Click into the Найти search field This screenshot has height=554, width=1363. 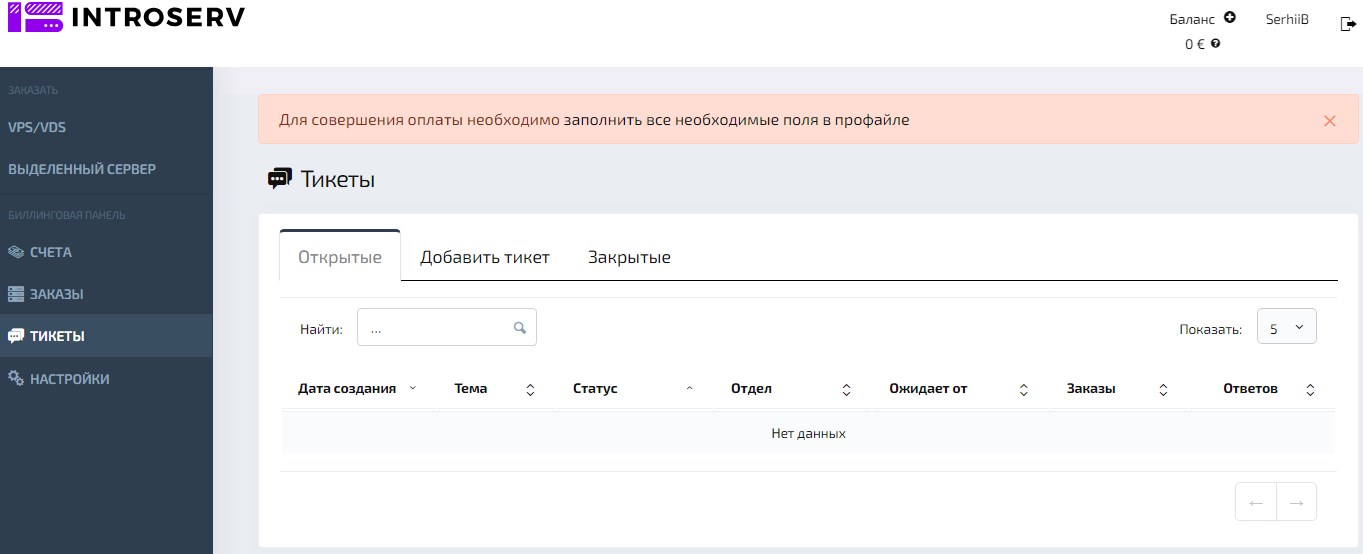click(x=435, y=328)
